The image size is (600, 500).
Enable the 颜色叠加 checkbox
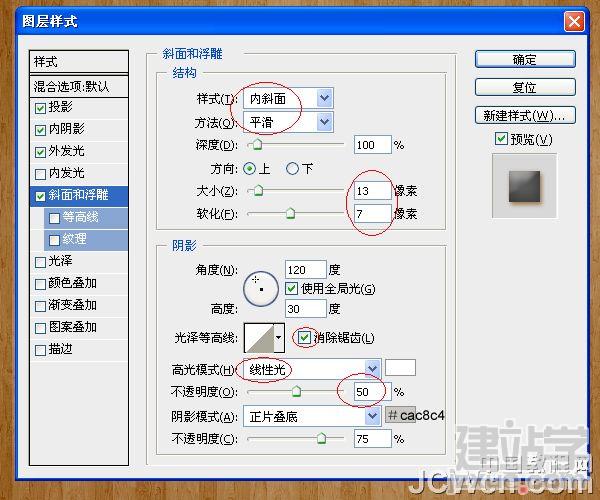click(40, 284)
